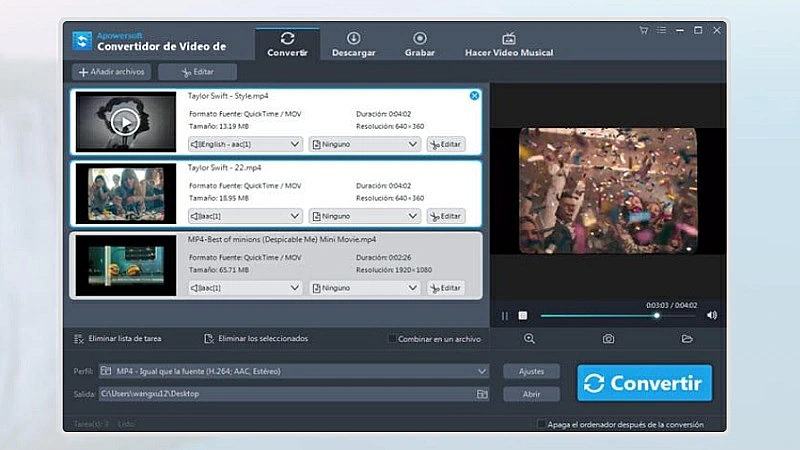Viewport: 800px width, 450px height.
Task: Check Apaga el ordenador después de la conversión
Action: coord(542,424)
